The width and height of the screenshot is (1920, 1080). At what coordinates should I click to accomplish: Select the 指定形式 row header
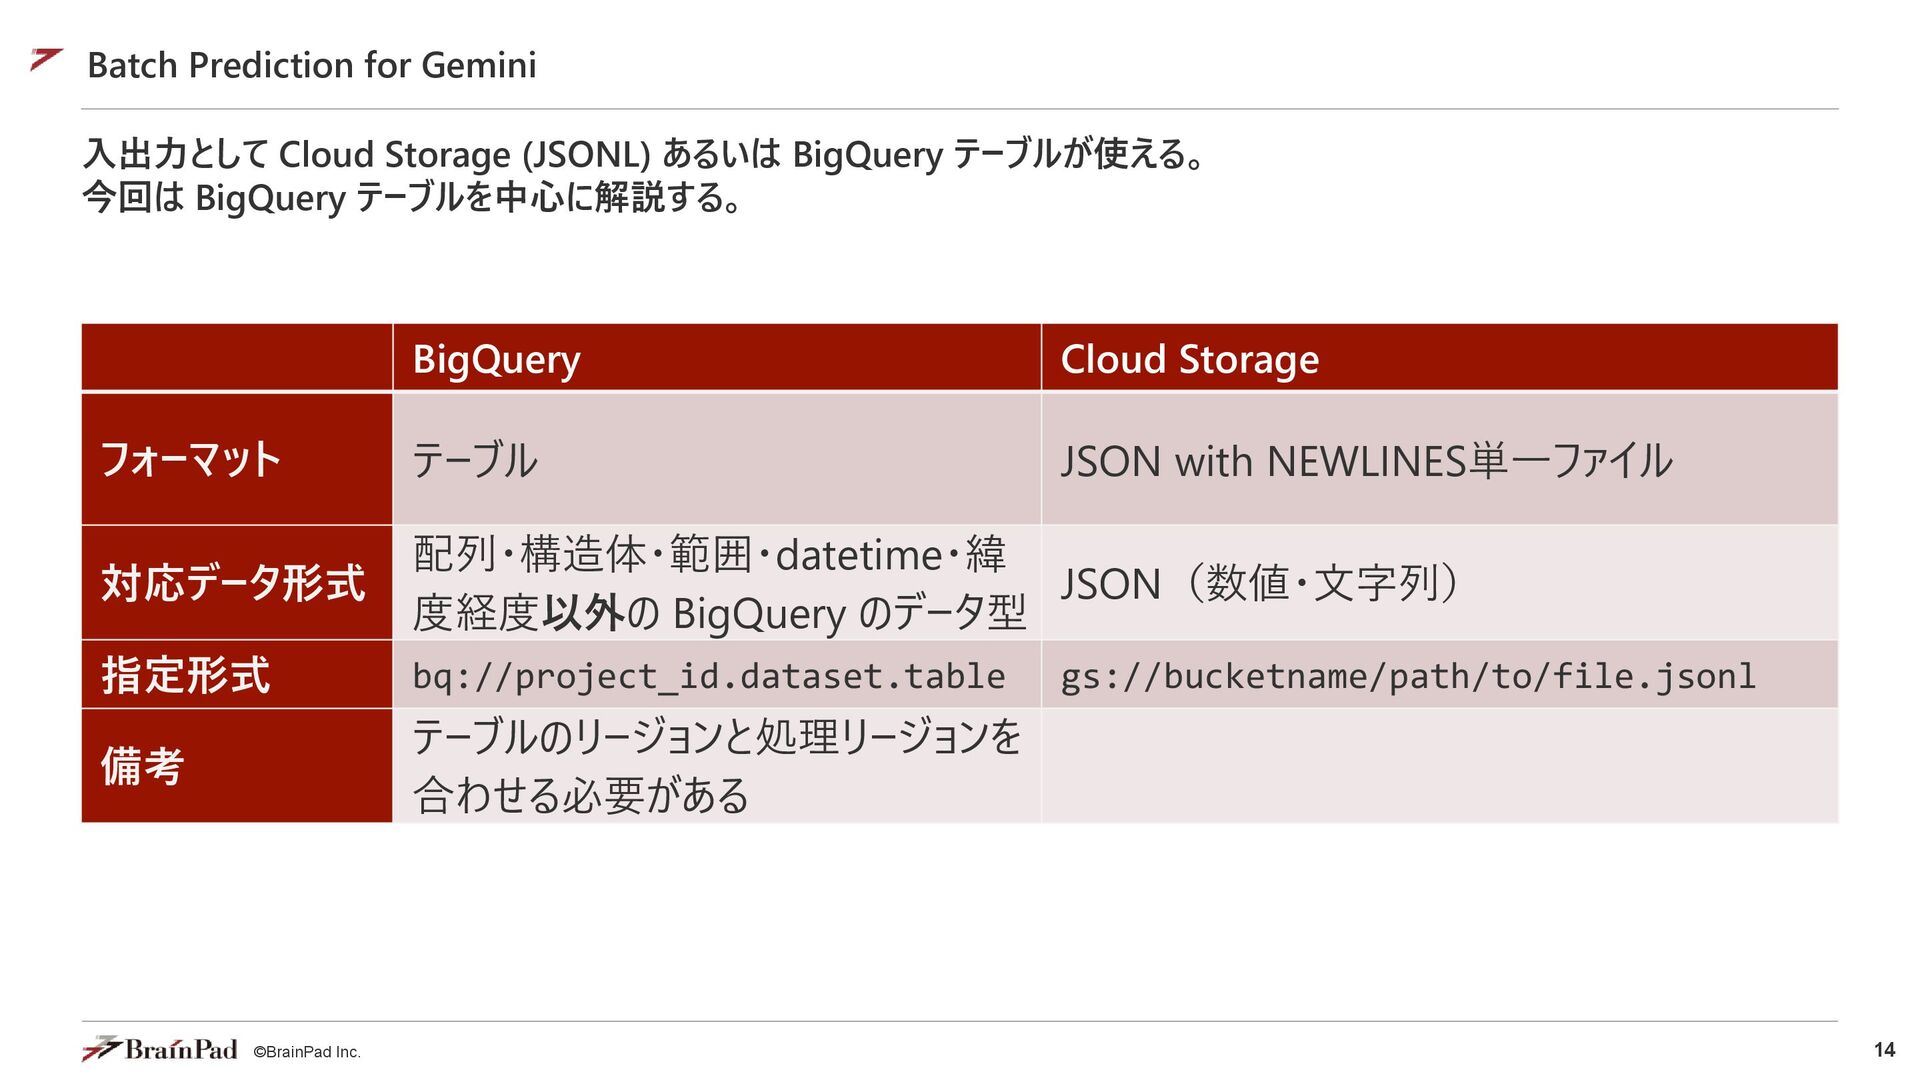pyautogui.click(x=237, y=675)
